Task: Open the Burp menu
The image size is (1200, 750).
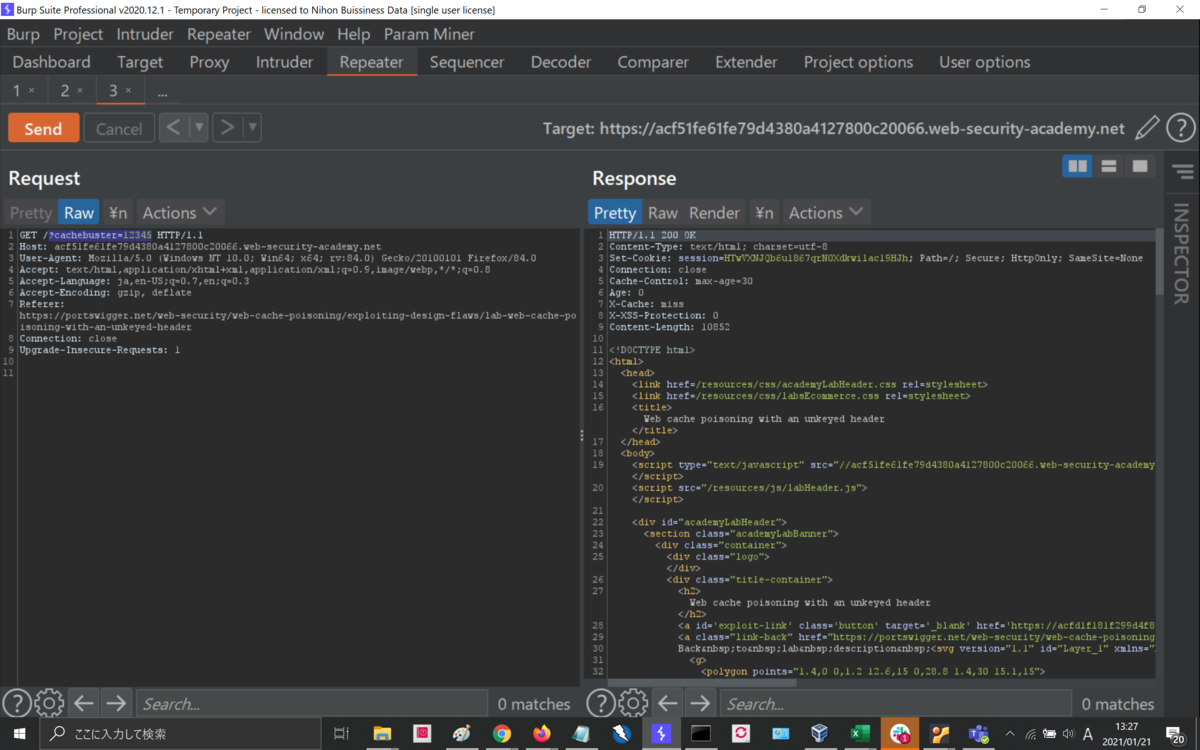Action: [x=23, y=34]
